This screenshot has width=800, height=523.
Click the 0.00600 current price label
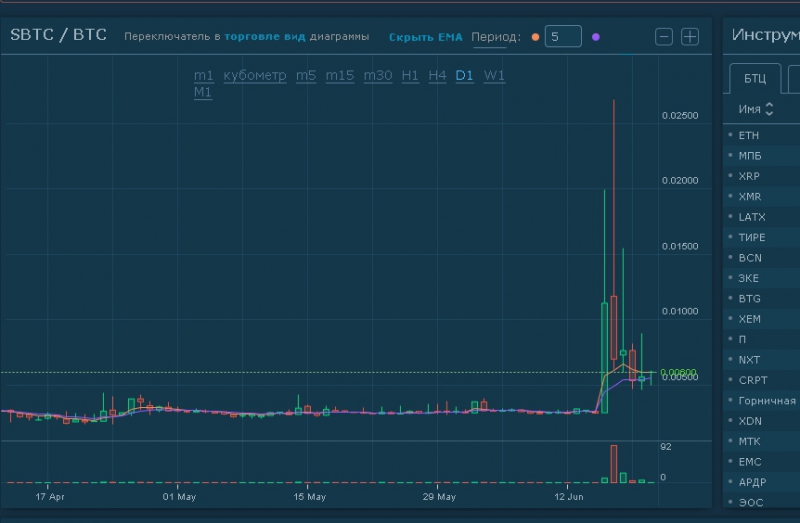[x=678, y=372]
